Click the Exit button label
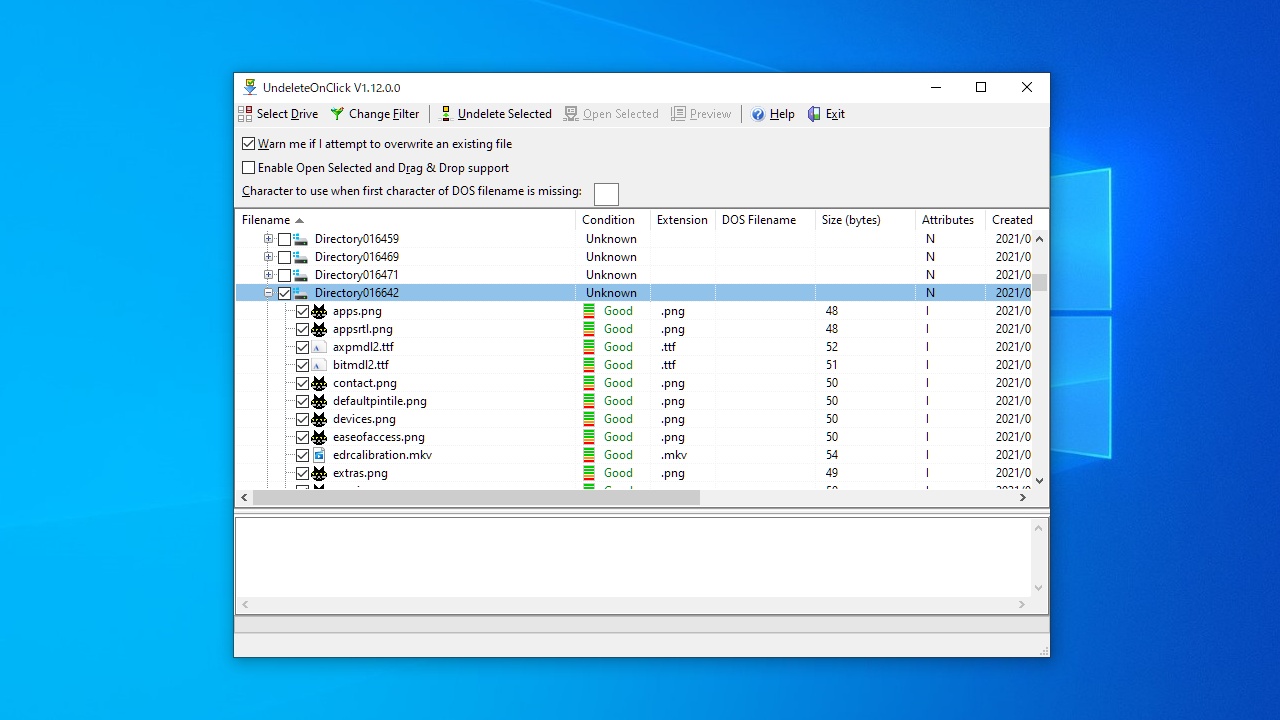This screenshot has width=1280, height=720. (x=835, y=114)
